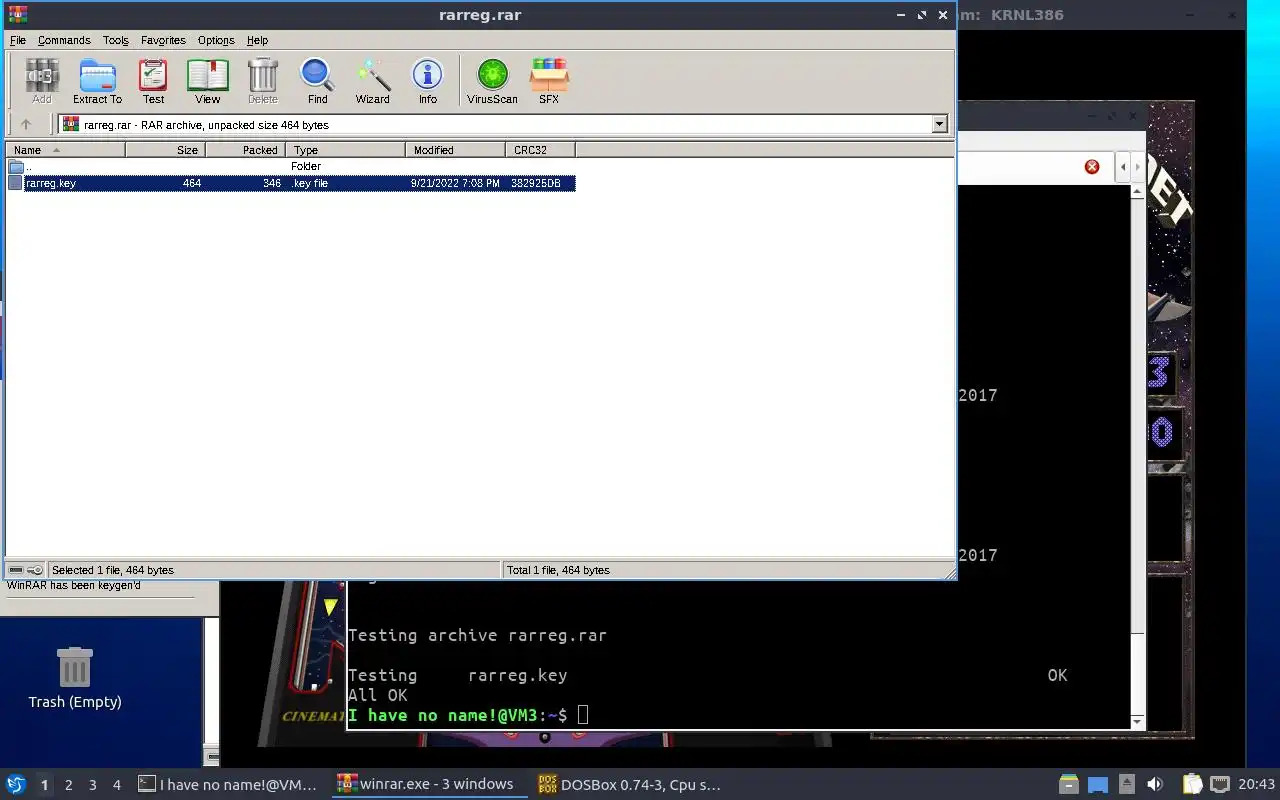Click the taskbar clock showing 20:43

click(x=1257, y=785)
